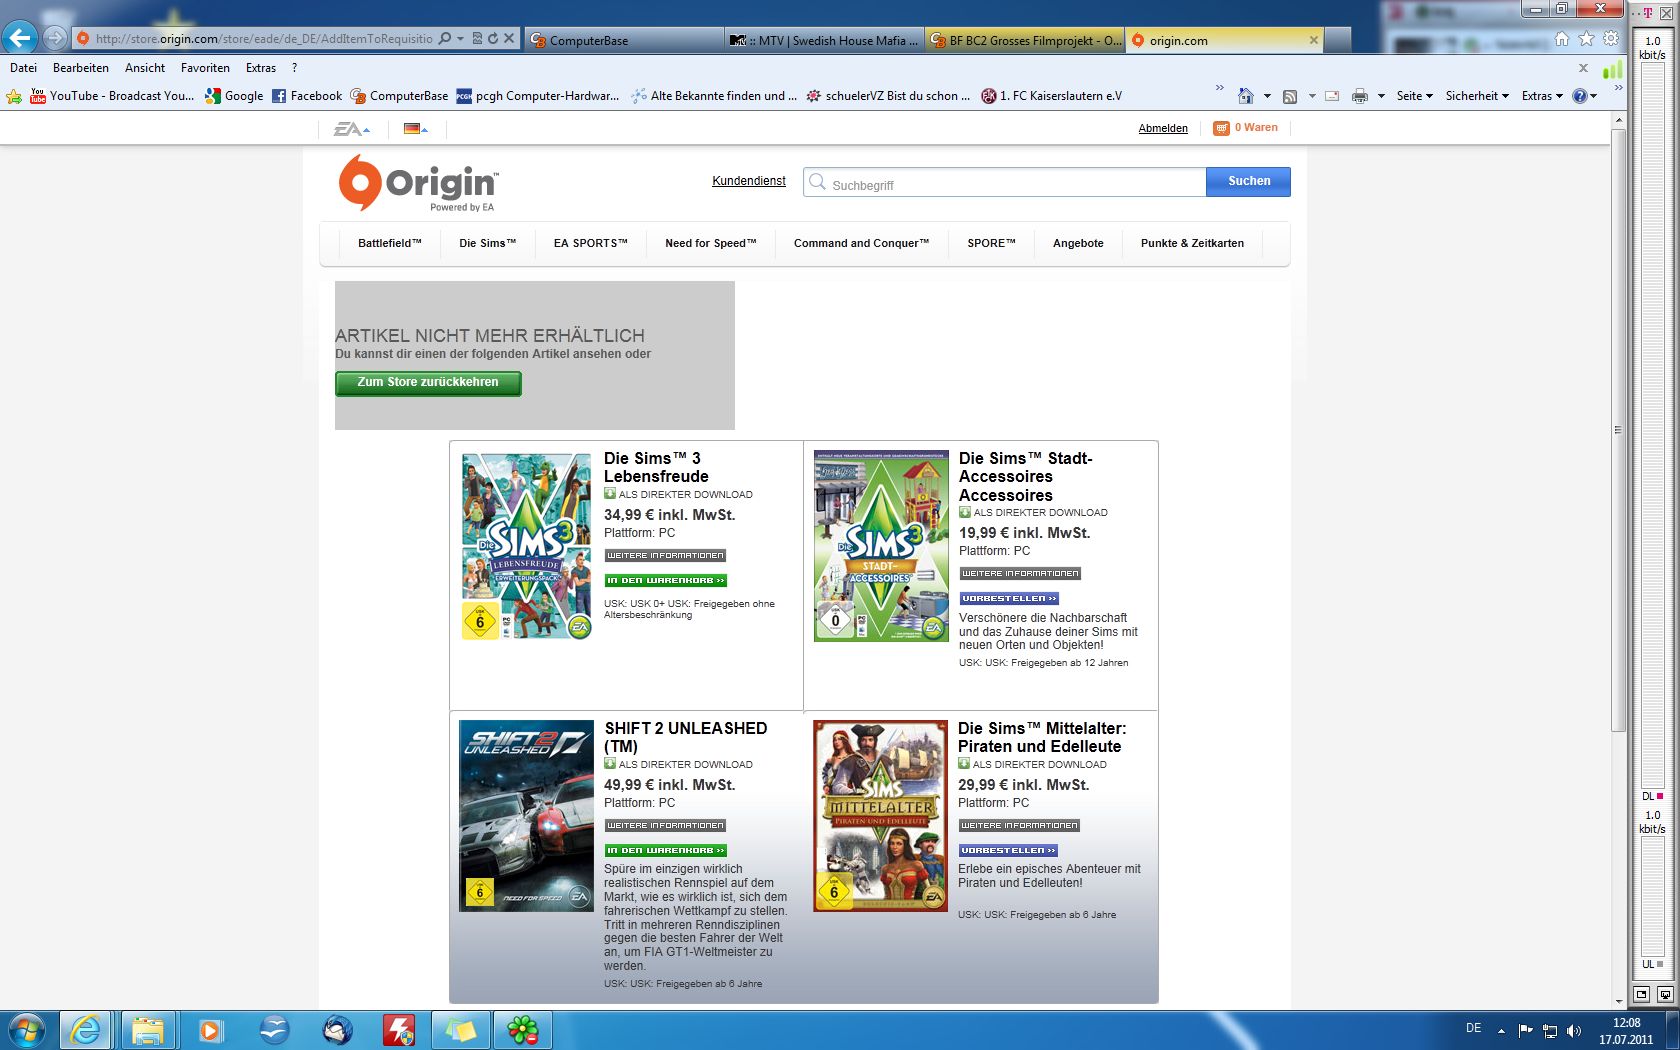Expand the address bar history dropdown arrow
1680x1050 pixels.
point(460,39)
